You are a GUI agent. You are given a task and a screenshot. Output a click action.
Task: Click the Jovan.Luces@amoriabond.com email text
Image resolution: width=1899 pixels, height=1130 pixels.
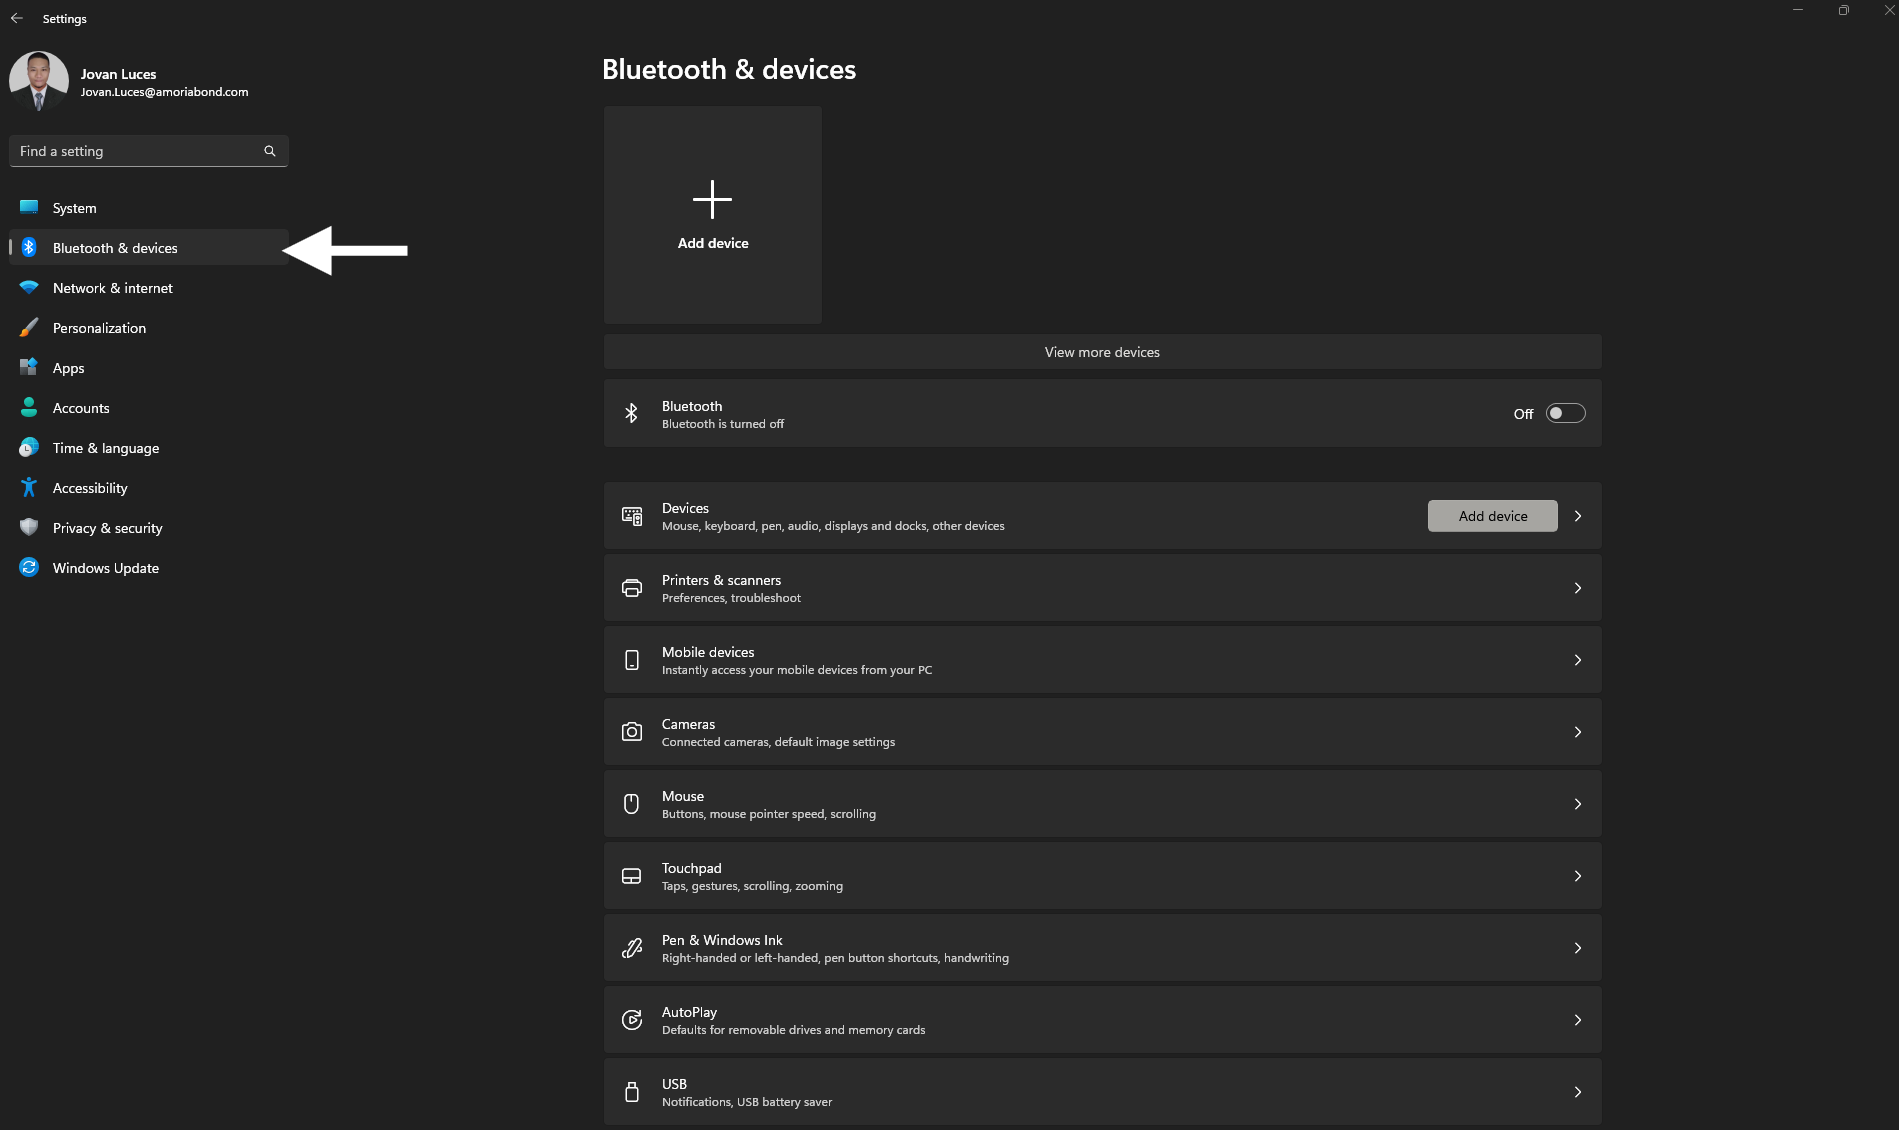164,92
